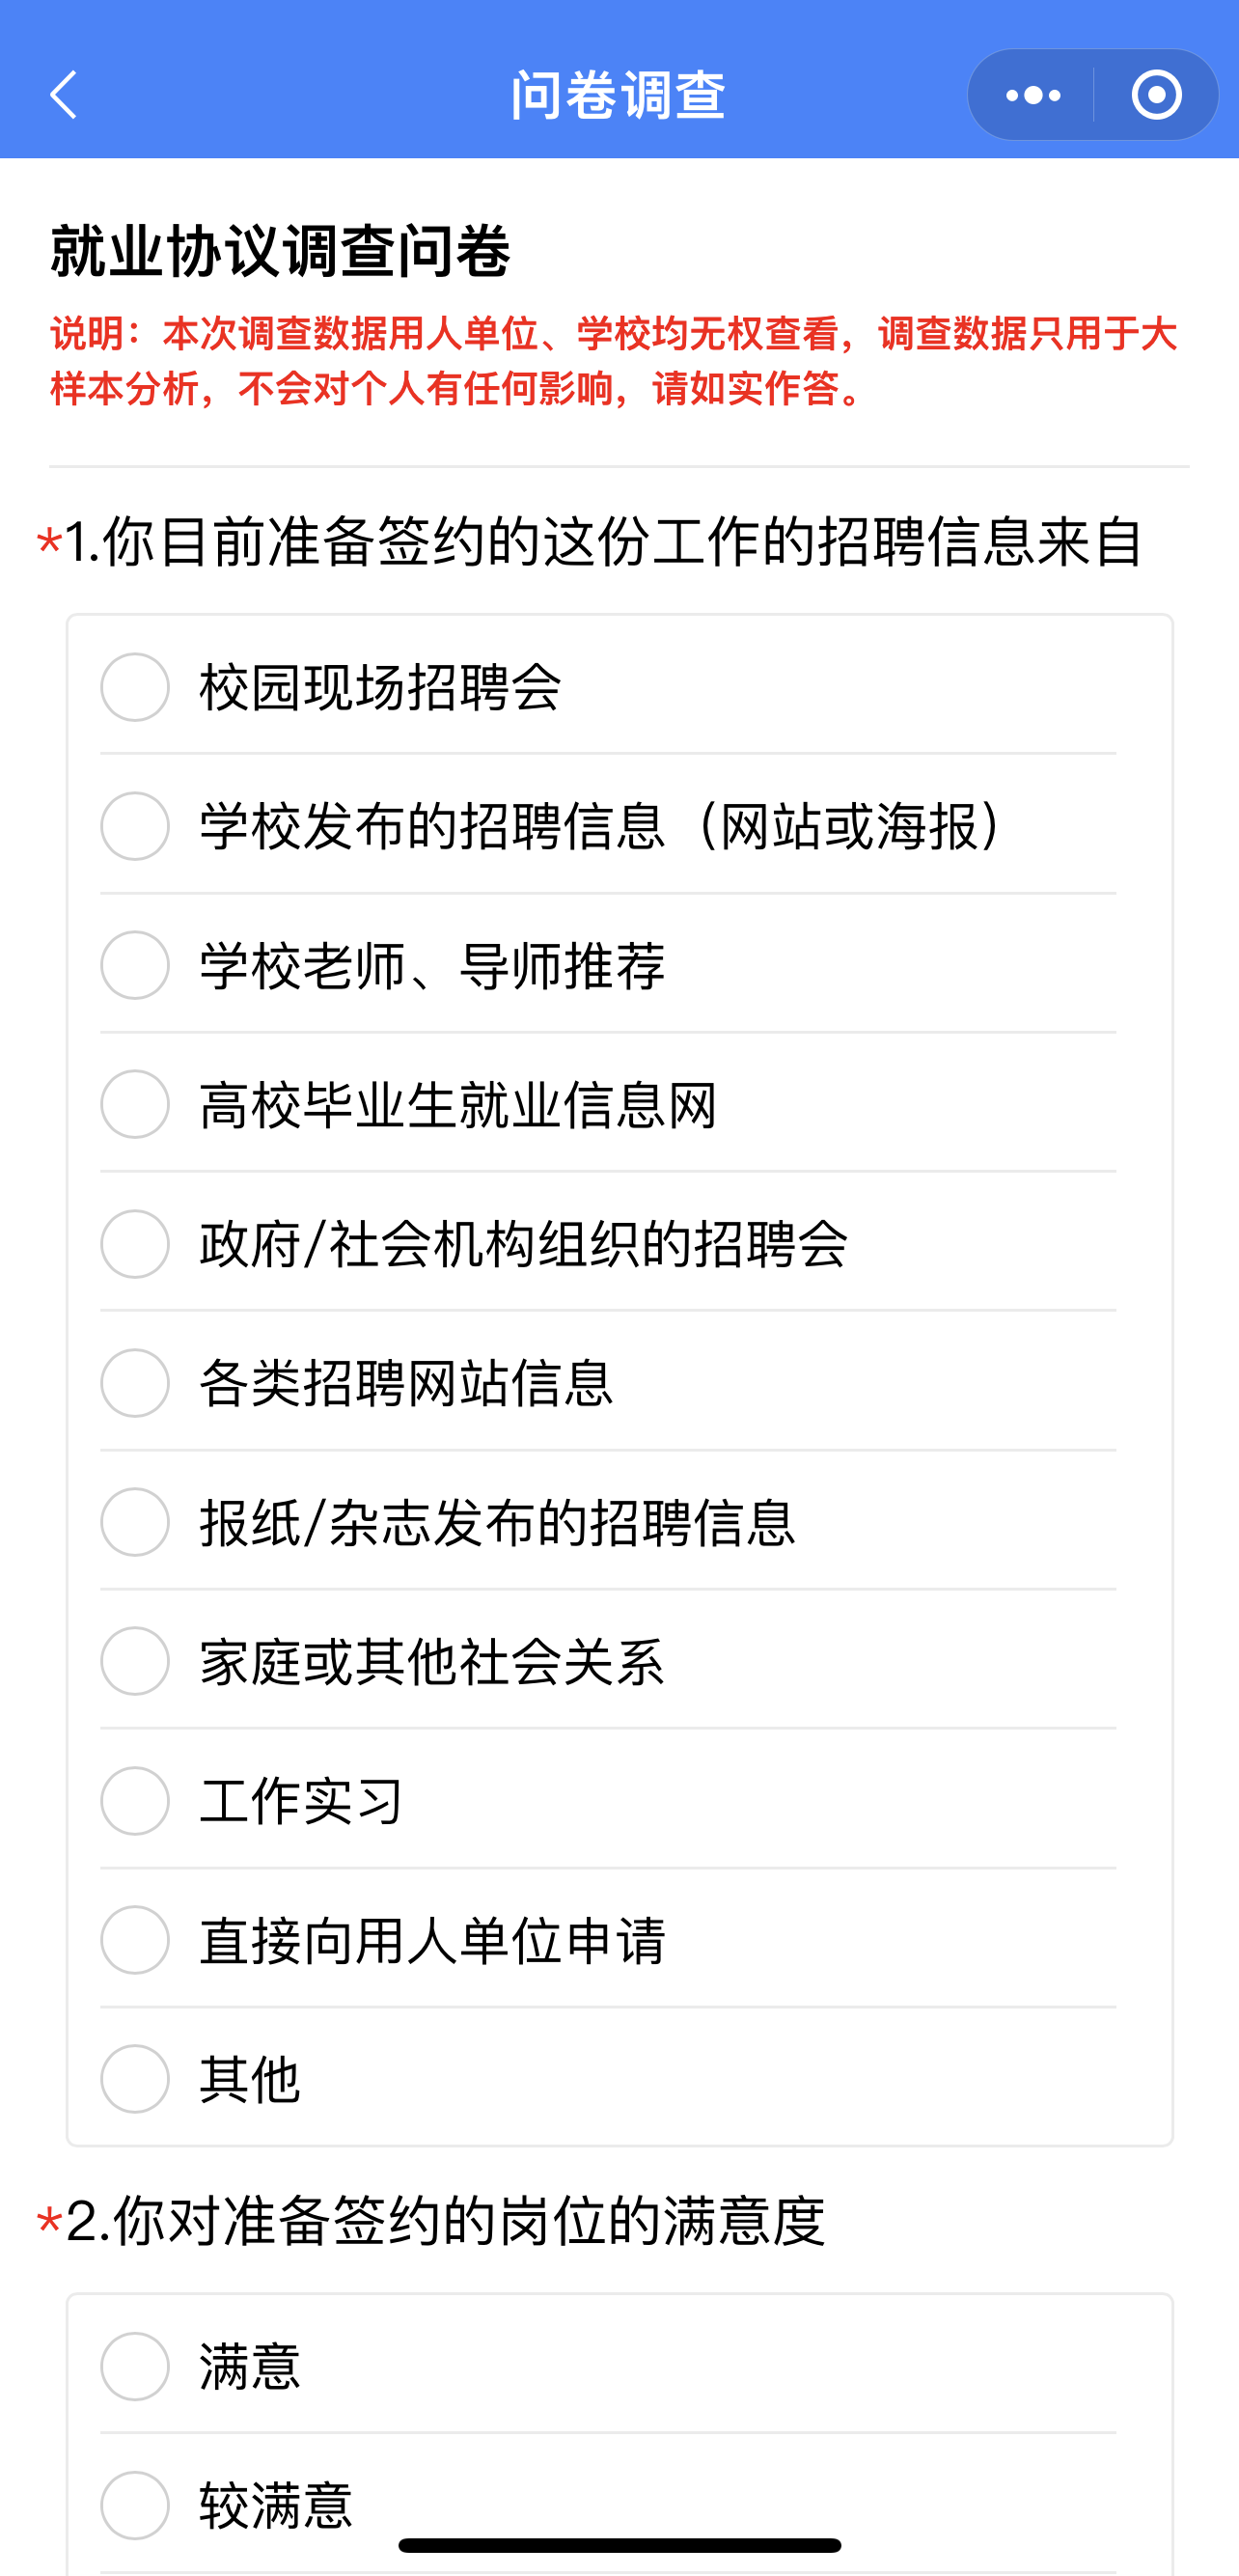Screen dimensions: 1239x2576
Task: Select 报纸/杂志发布的招聘信息 radio button
Action: (135, 1522)
